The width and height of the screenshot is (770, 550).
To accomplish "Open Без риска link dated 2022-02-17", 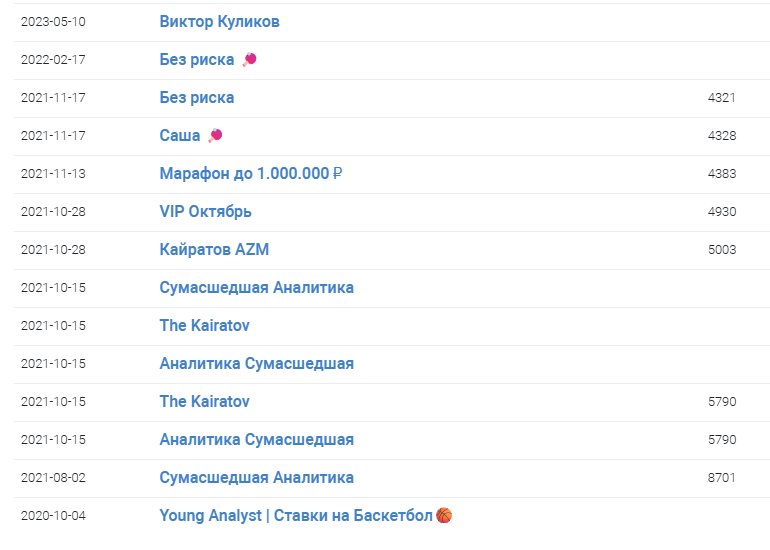I will [196, 60].
